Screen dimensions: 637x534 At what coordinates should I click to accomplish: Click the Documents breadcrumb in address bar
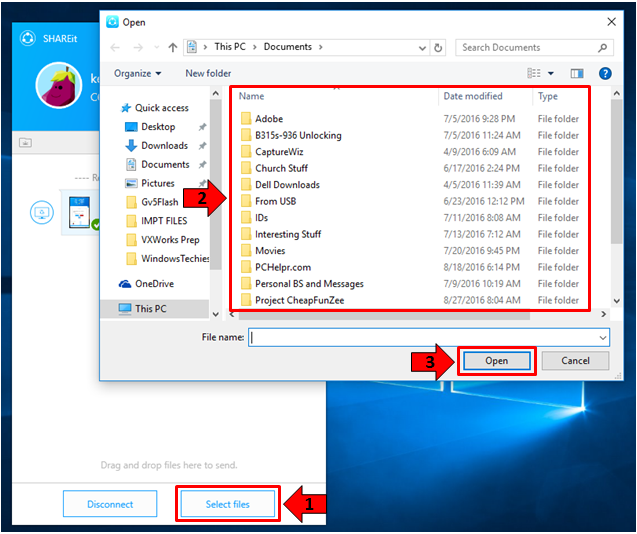(x=288, y=47)
